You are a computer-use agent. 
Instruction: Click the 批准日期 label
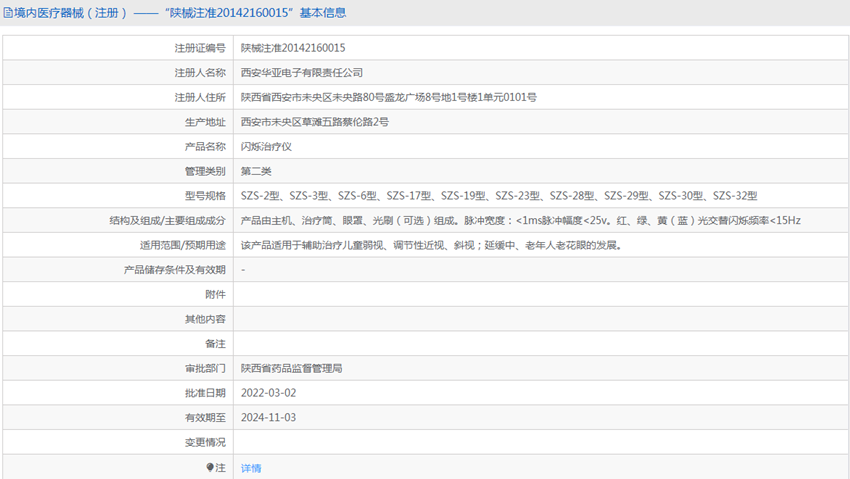(x=205, y=393)
